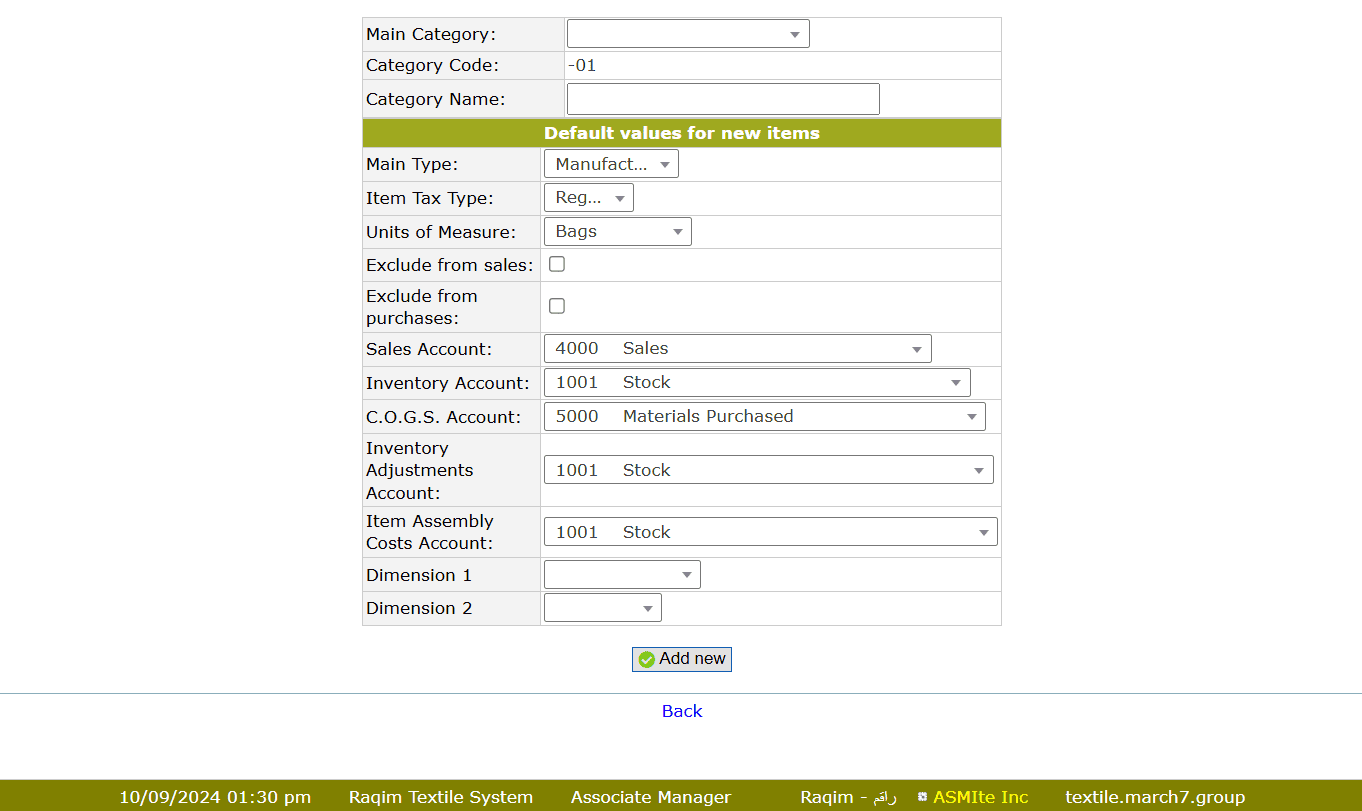Follow the Back link

coord(682,711)
